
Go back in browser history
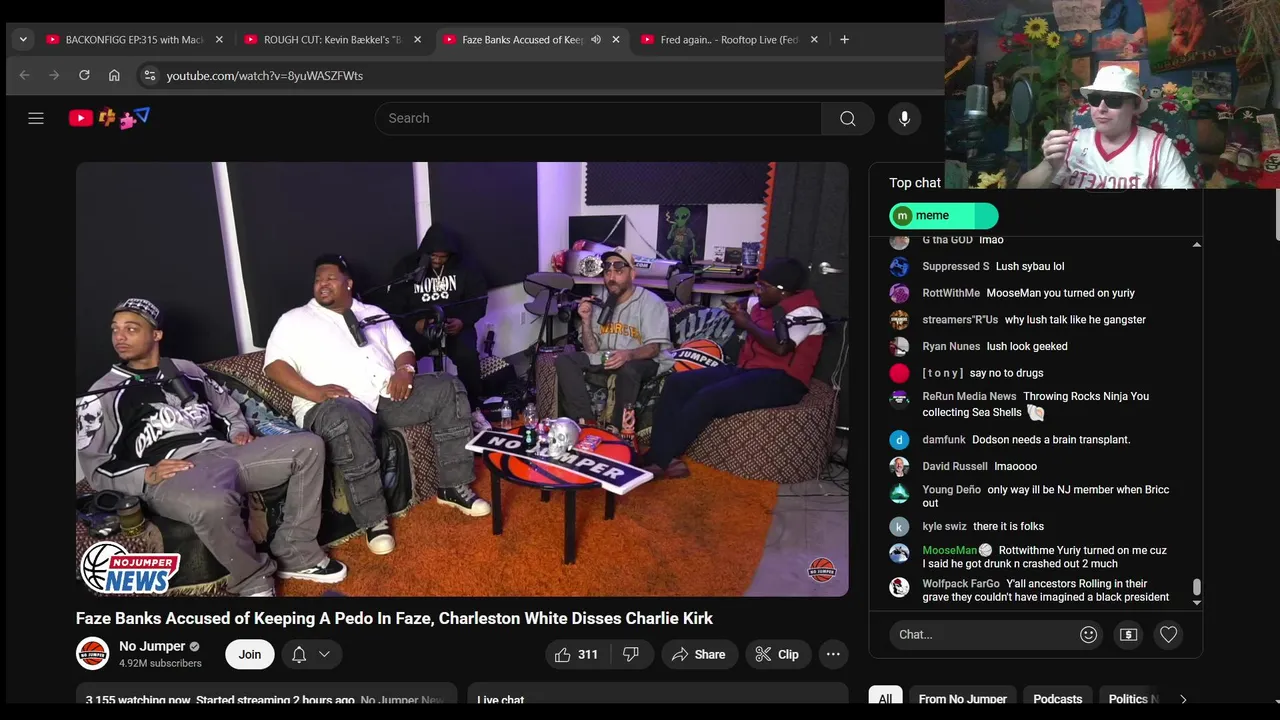(24, 75)
